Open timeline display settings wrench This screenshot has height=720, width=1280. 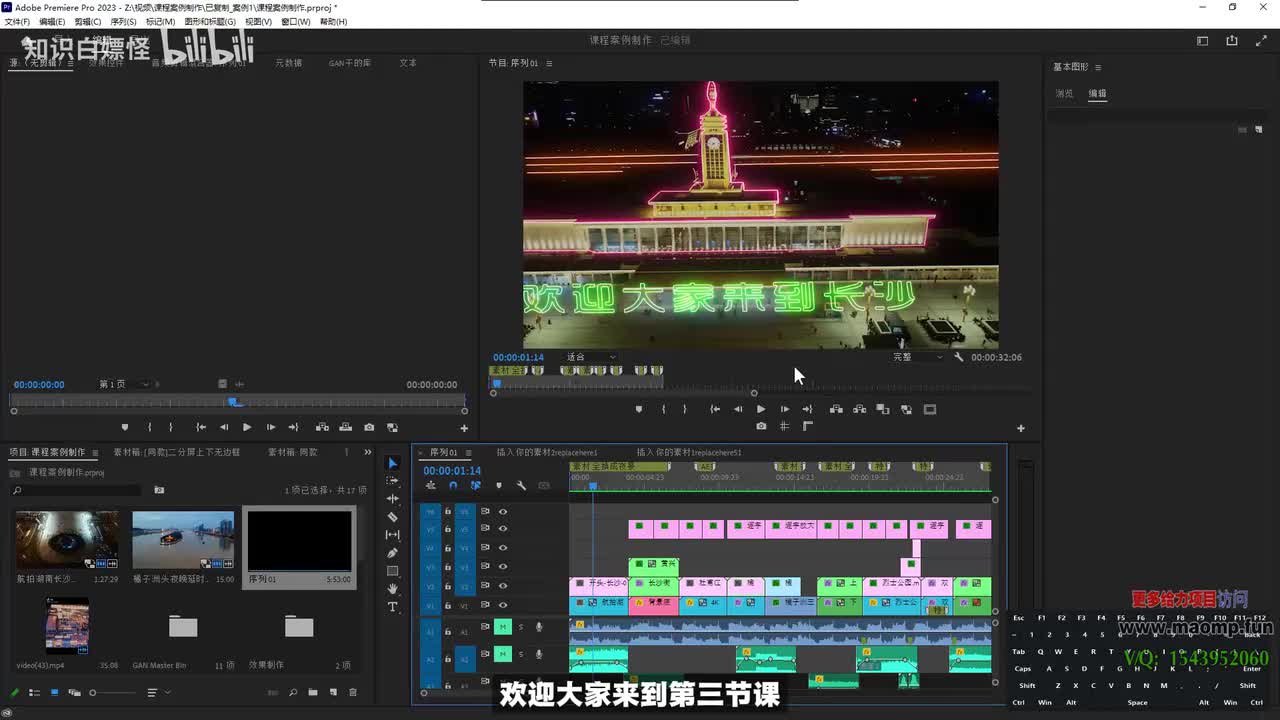tap(521, 486)
